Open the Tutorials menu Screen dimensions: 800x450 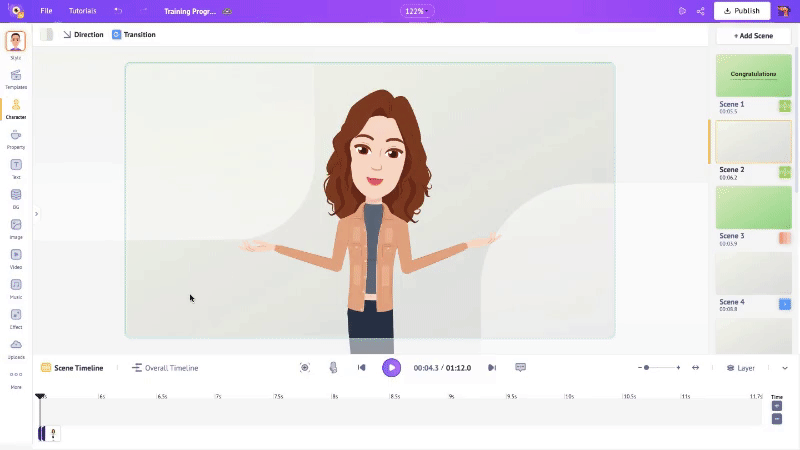click(83, 11)
